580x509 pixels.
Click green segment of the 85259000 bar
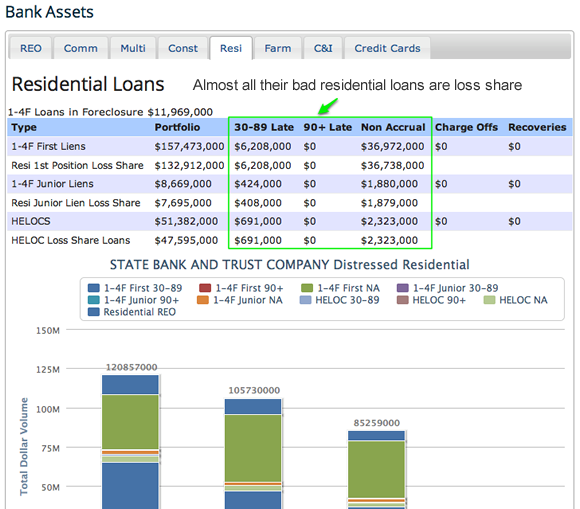[x=376, y=469]
